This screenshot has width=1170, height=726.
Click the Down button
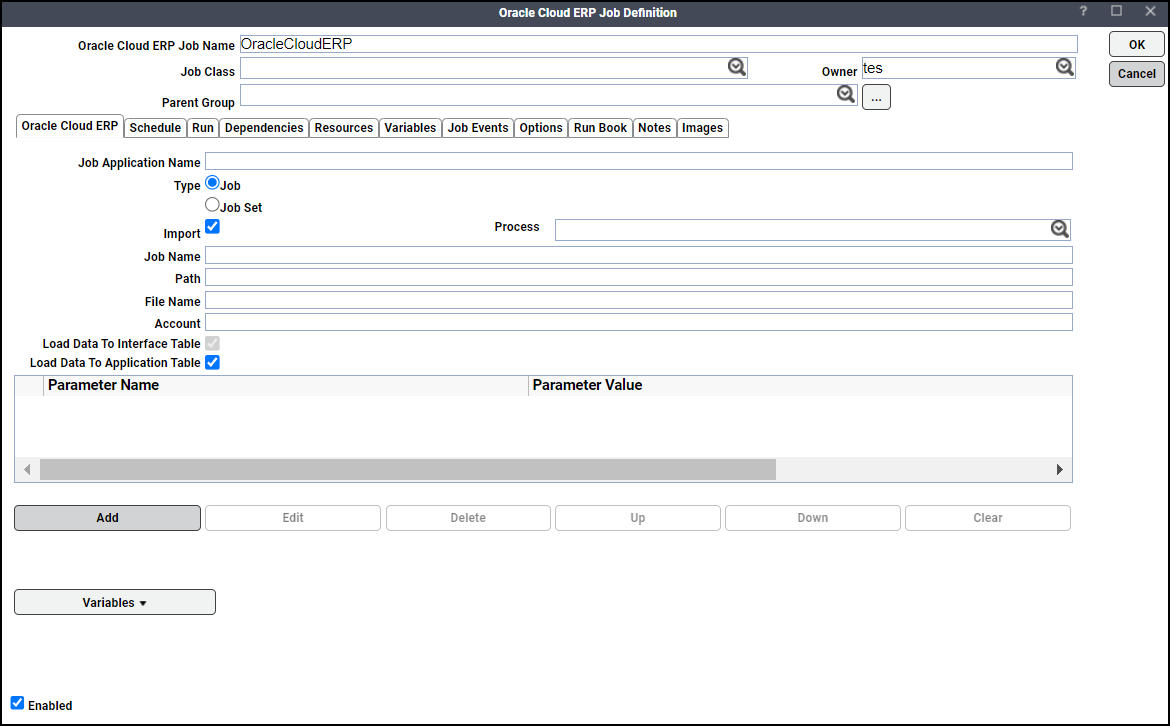pos(813,518)
